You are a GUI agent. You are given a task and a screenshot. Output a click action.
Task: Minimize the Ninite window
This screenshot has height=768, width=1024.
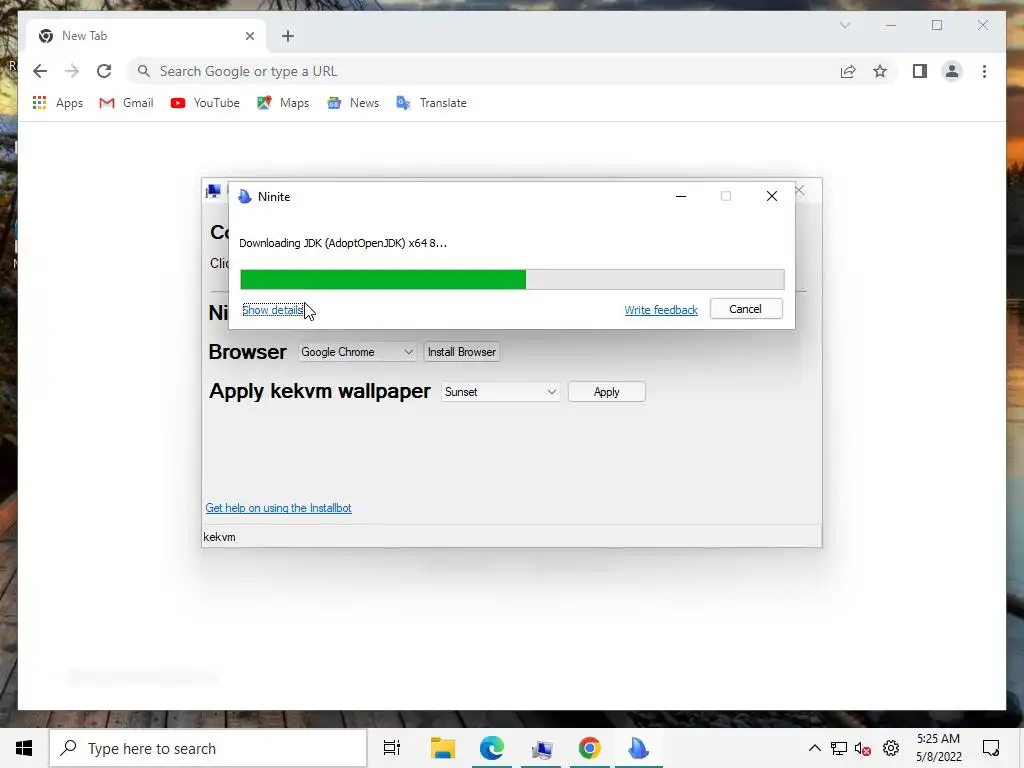point(680,196)
